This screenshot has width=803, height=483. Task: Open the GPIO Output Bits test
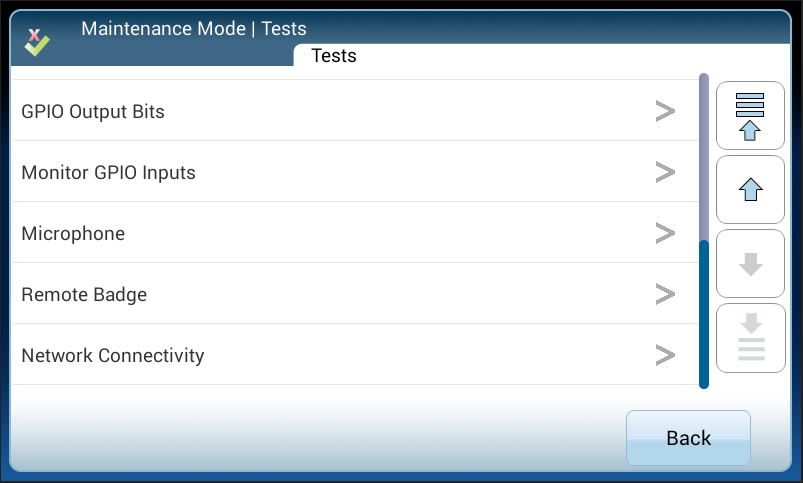tap(93, 112)
